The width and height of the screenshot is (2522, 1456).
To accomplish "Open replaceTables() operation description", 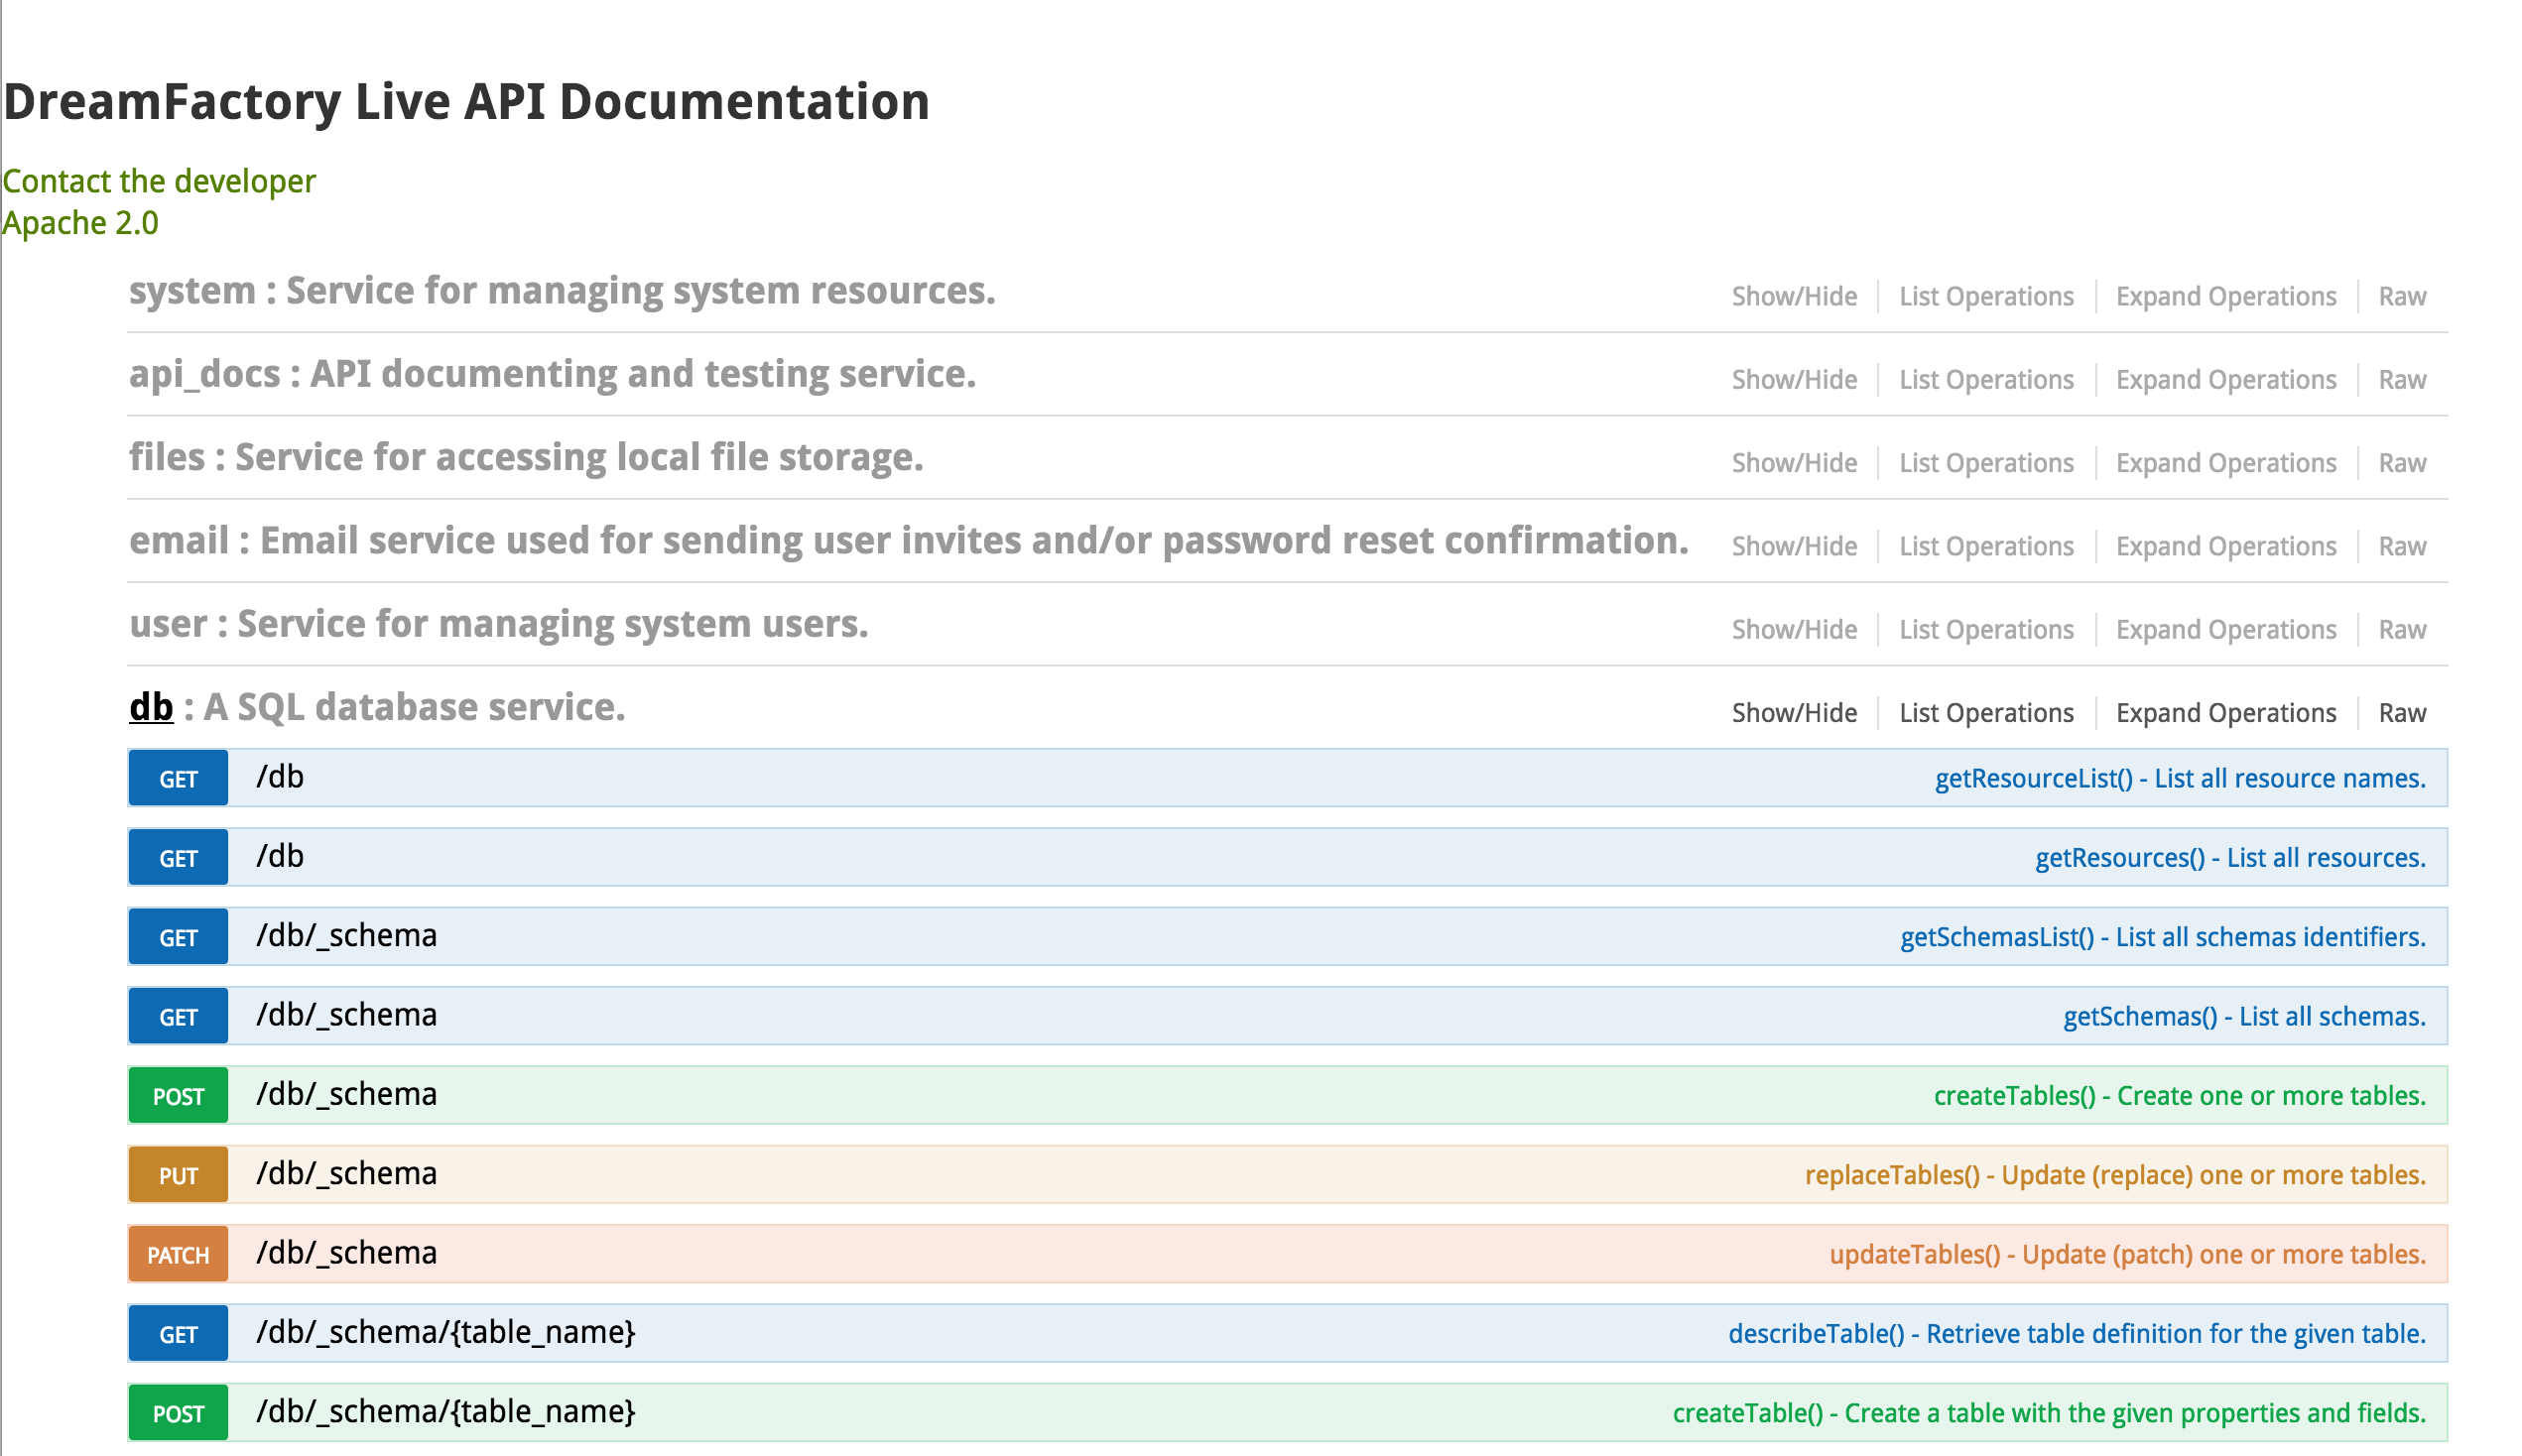I will pyautogui.click(x=2115, y=1175).
